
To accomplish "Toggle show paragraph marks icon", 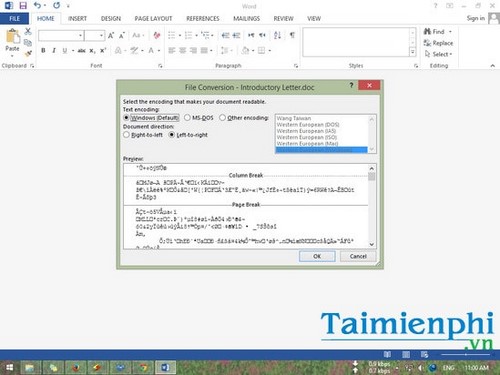I will coord(292,35).
